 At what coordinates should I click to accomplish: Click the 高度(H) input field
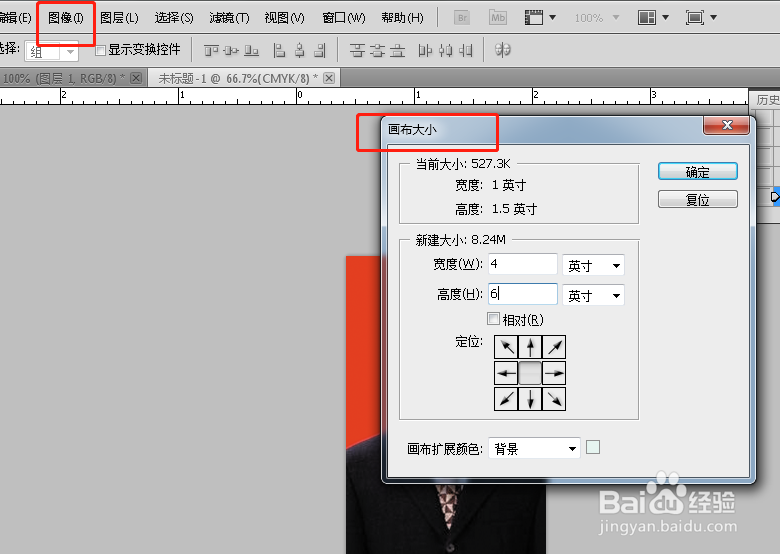523,294
